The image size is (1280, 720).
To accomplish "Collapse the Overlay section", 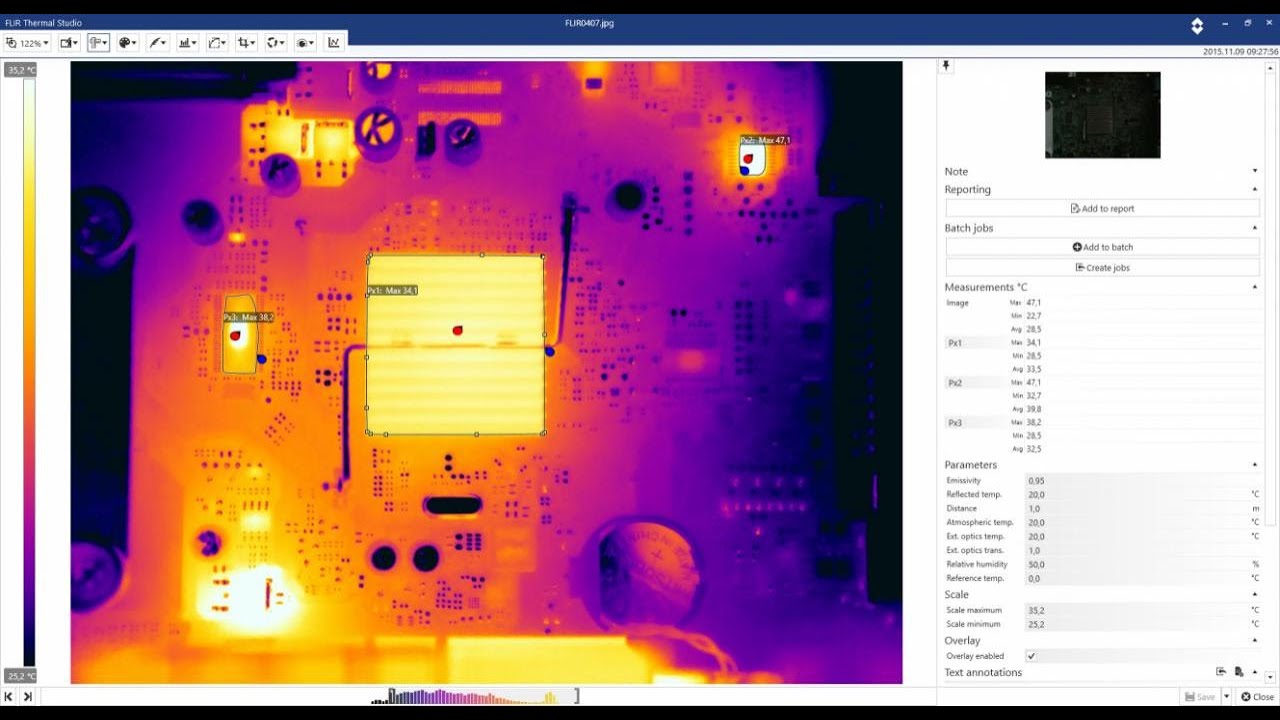I will point(1255,640).
